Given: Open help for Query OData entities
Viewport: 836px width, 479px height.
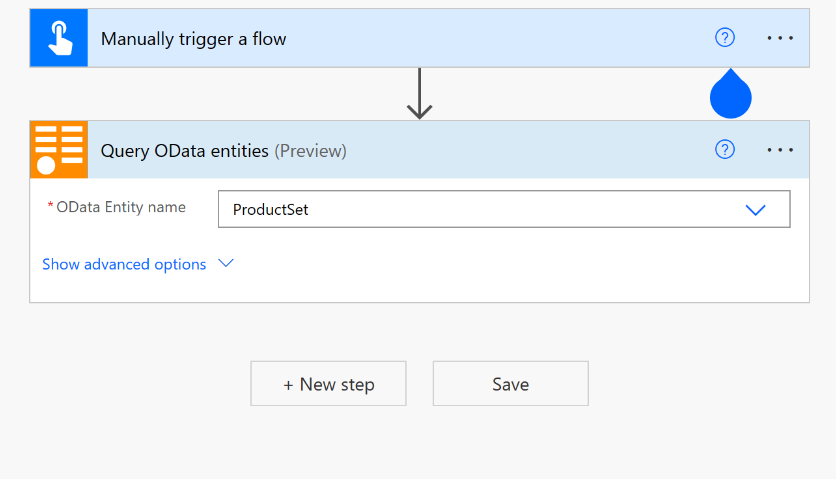Looking at the screenshot, I should click(725, 150).
